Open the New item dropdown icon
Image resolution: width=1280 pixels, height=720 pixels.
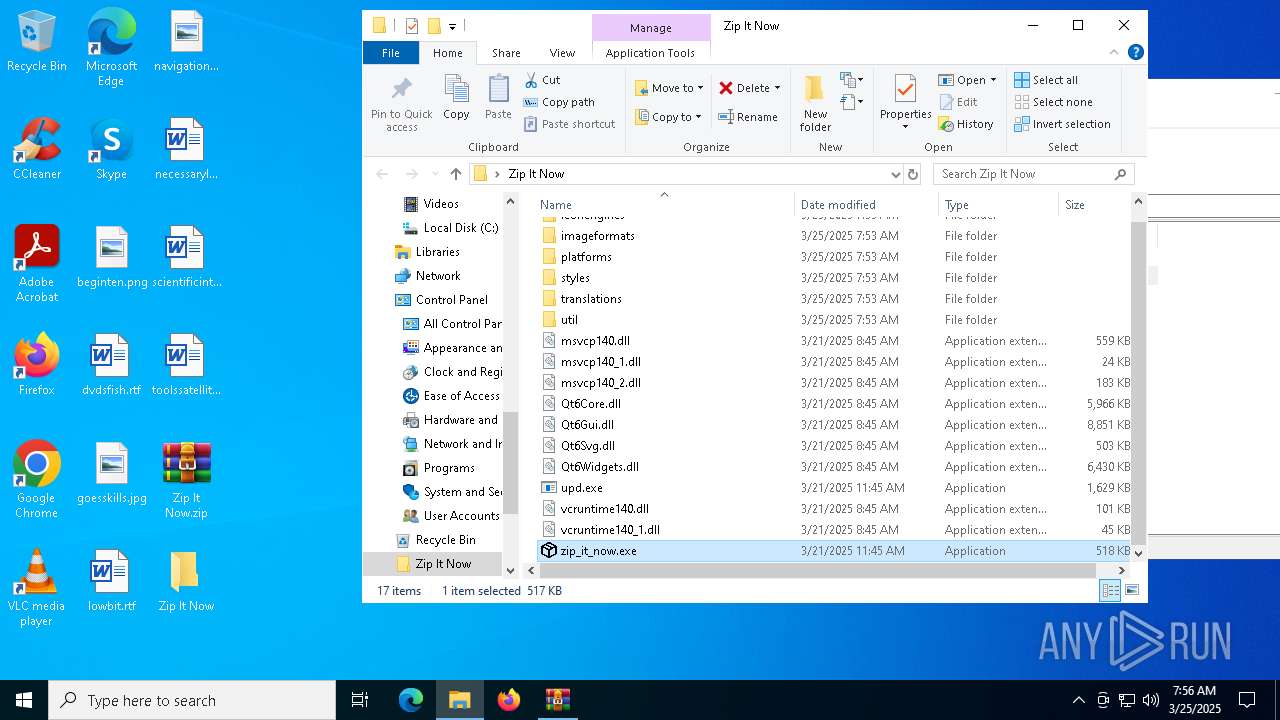(x=852, y=80)
